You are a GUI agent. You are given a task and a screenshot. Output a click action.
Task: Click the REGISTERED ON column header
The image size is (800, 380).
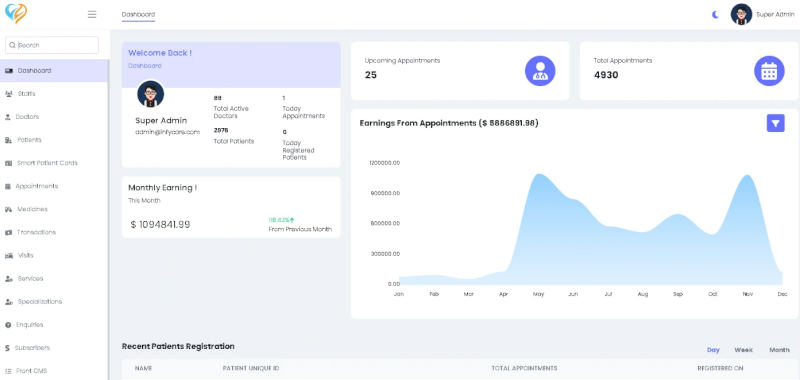pos(720,368)
